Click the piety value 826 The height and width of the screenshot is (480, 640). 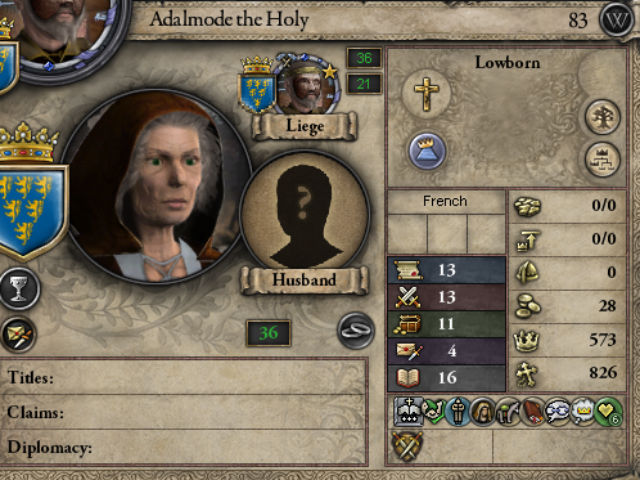[602, 372]
